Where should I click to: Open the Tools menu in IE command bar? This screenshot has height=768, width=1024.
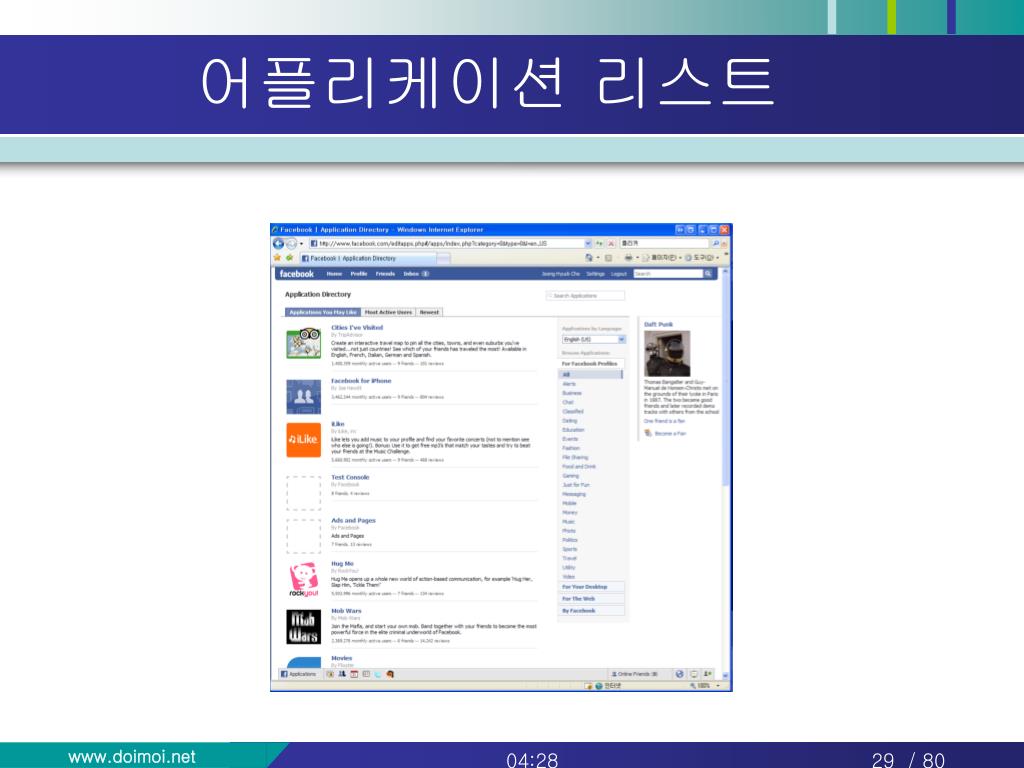click(x=703, y=258)
